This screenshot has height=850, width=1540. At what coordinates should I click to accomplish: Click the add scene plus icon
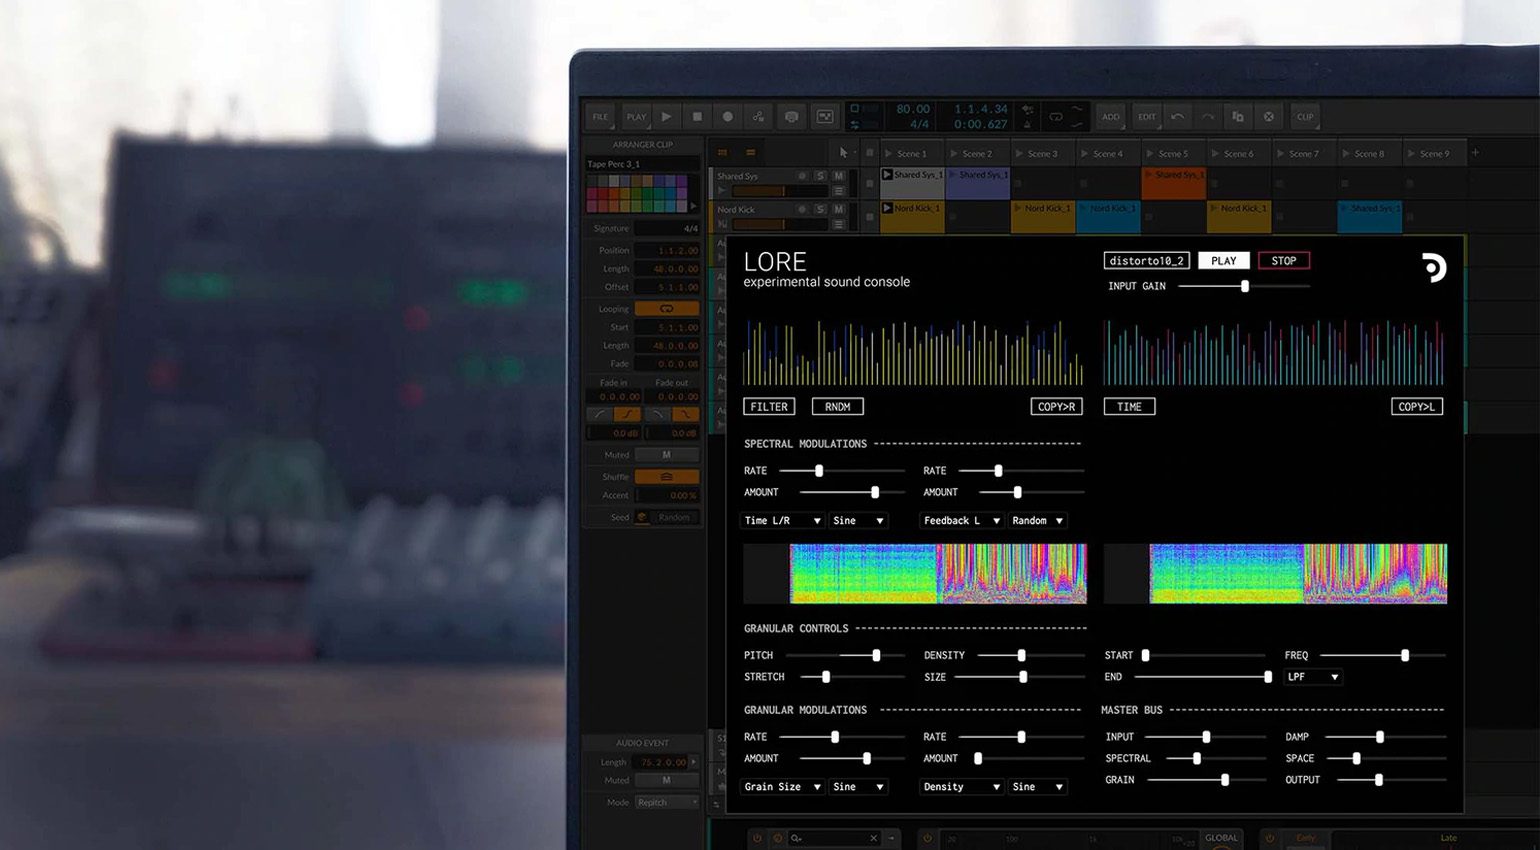(x=1475, y=153)
